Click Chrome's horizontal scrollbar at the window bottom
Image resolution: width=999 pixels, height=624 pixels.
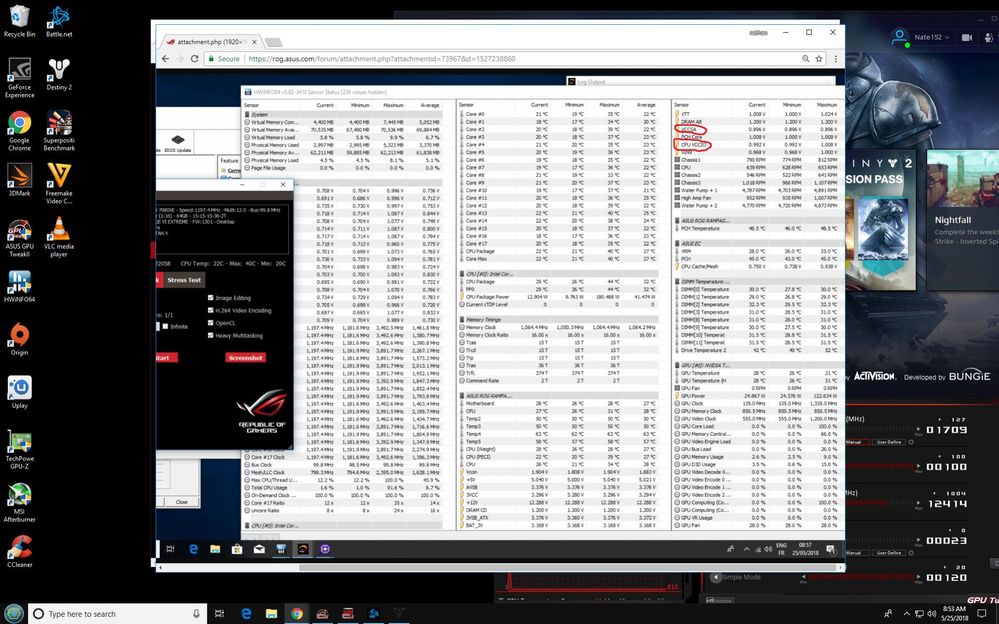(569, 567)
